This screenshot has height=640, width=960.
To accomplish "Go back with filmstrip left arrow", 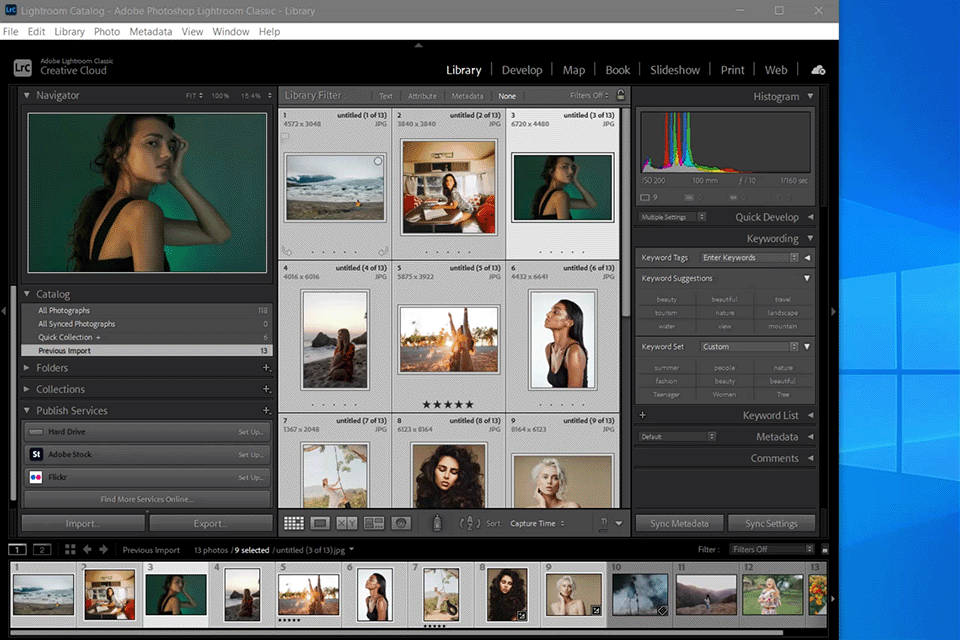I will (87, 549).
